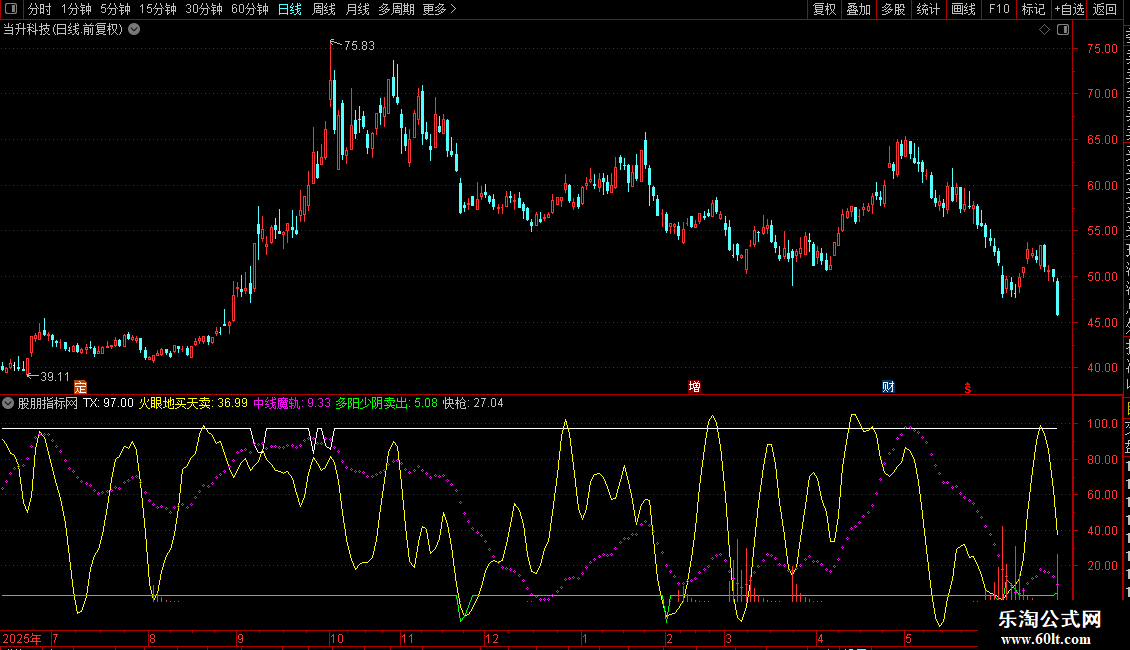Click the 返回 back button
Screen dimensions: 1130x650
[1104, 9]
